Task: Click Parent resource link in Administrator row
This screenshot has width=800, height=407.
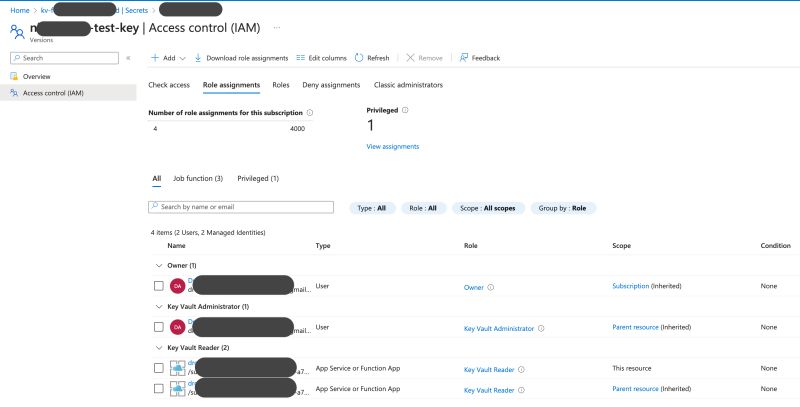Action: [635, 327]
